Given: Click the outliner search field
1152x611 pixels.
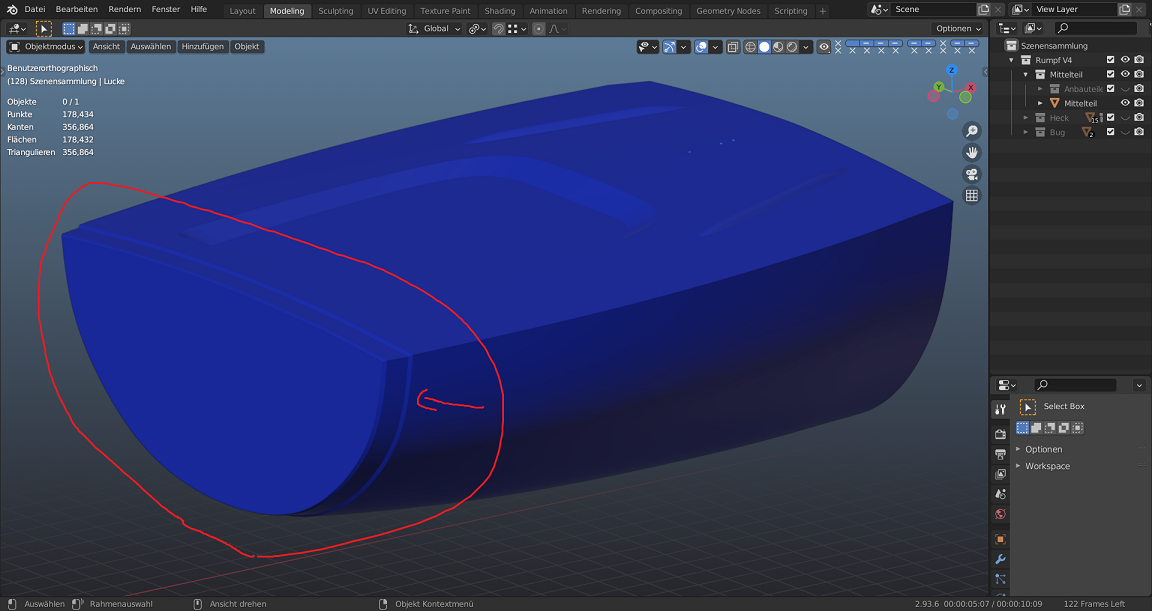Looking at the screenshot, I should tap(1095, 28).
